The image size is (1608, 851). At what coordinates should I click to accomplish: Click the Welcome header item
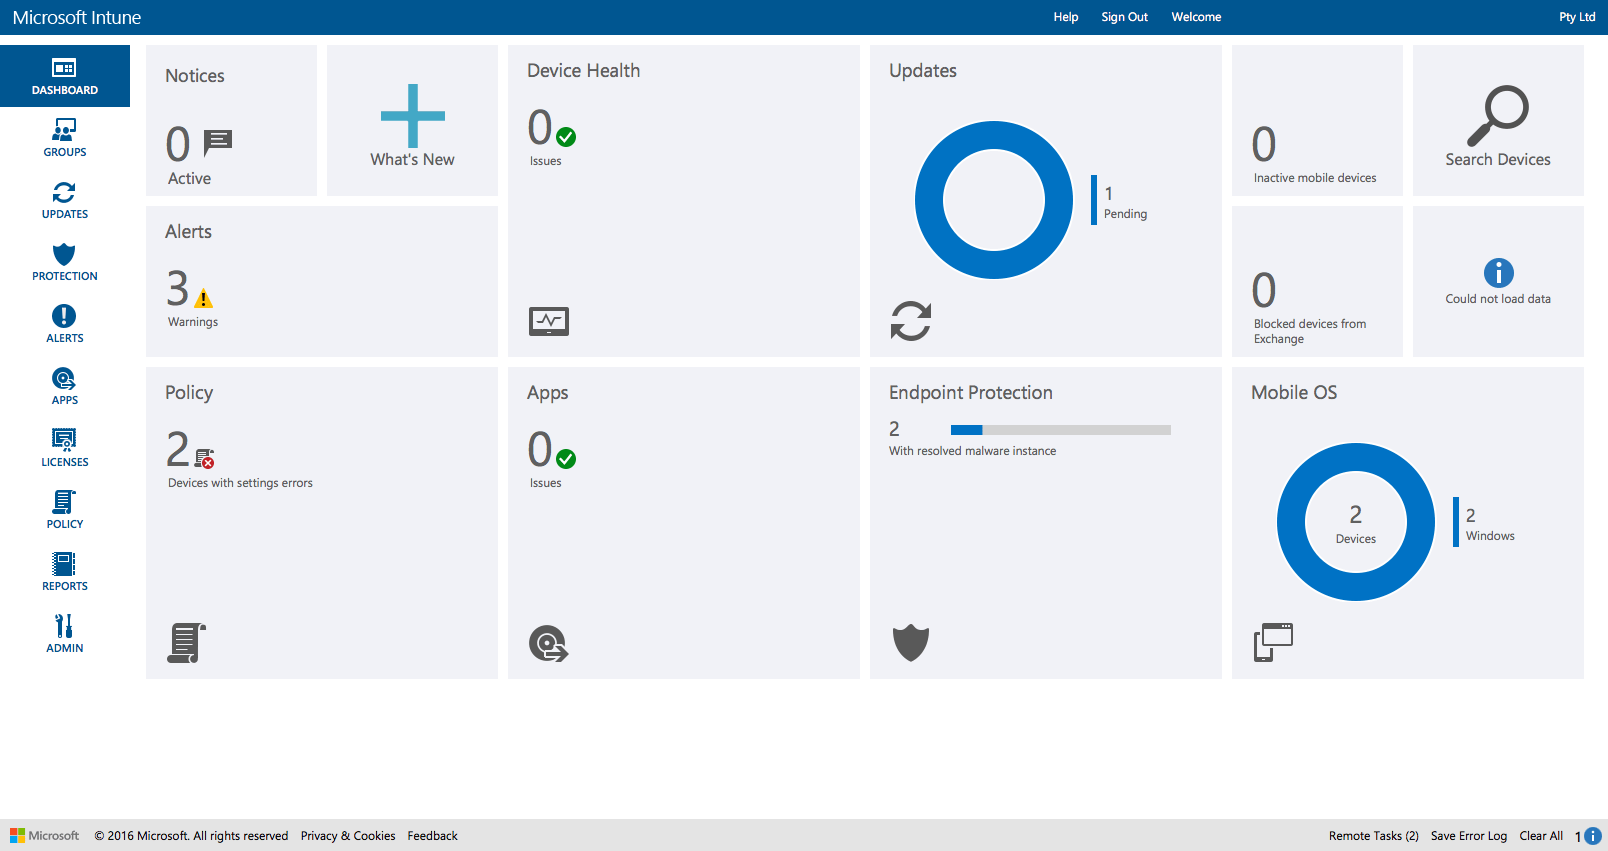[1196, 17]
